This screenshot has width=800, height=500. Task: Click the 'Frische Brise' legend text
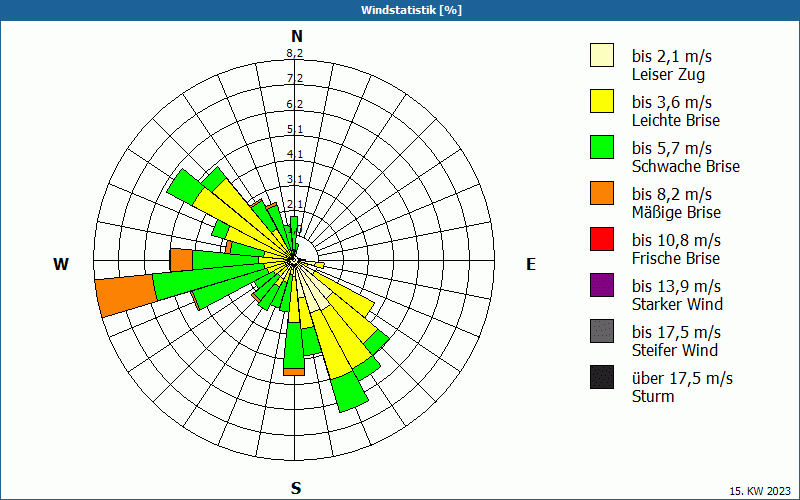[x=676, y=258]
